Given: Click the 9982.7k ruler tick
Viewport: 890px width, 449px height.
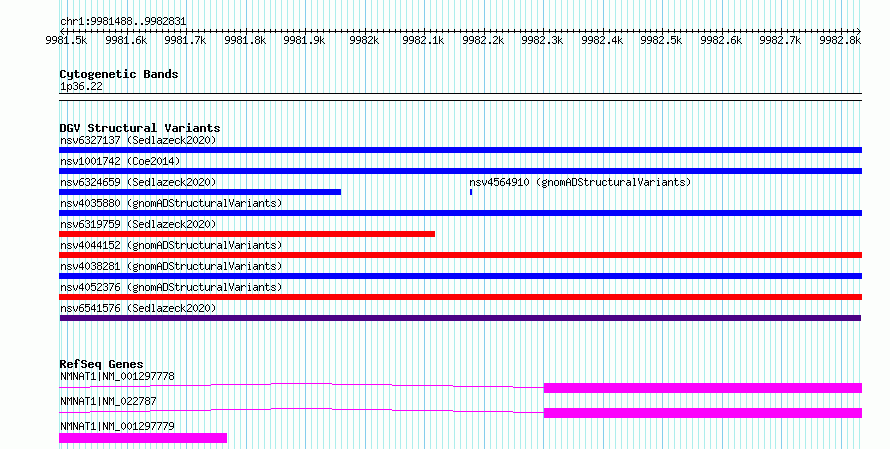Looking at the screenshot, I should click(780, 40).
